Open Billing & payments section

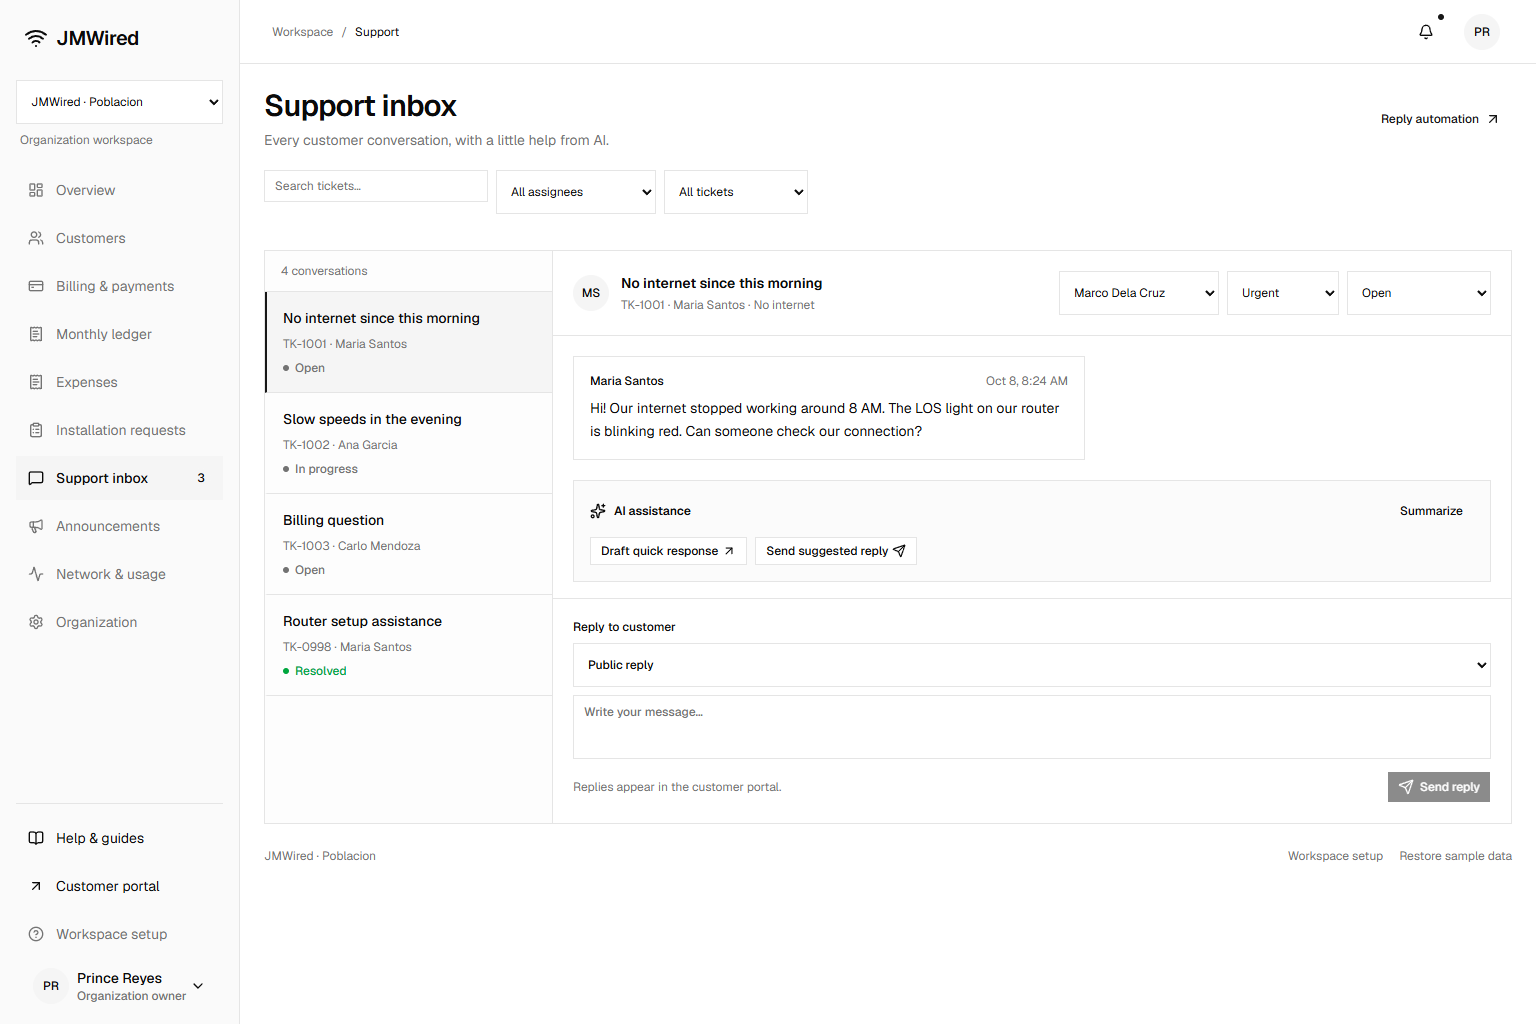click(119, 286)
